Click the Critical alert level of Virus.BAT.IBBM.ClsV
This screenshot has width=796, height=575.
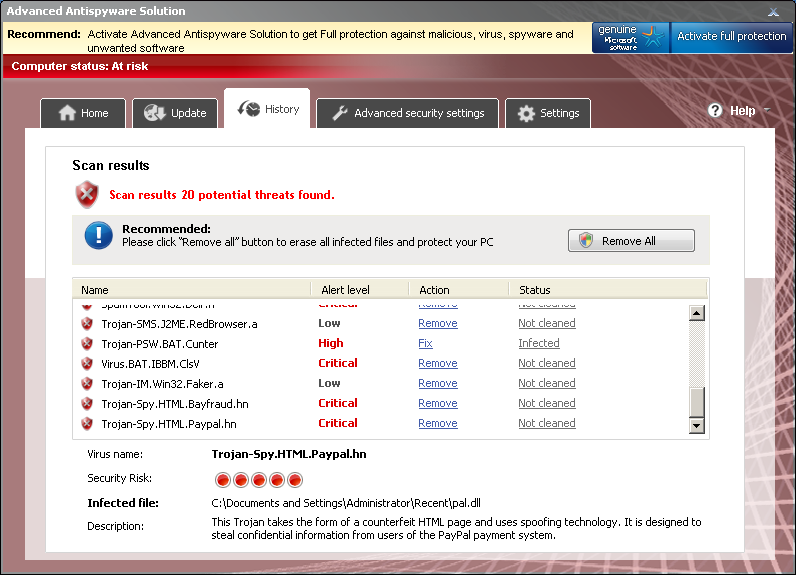(338, 363)
